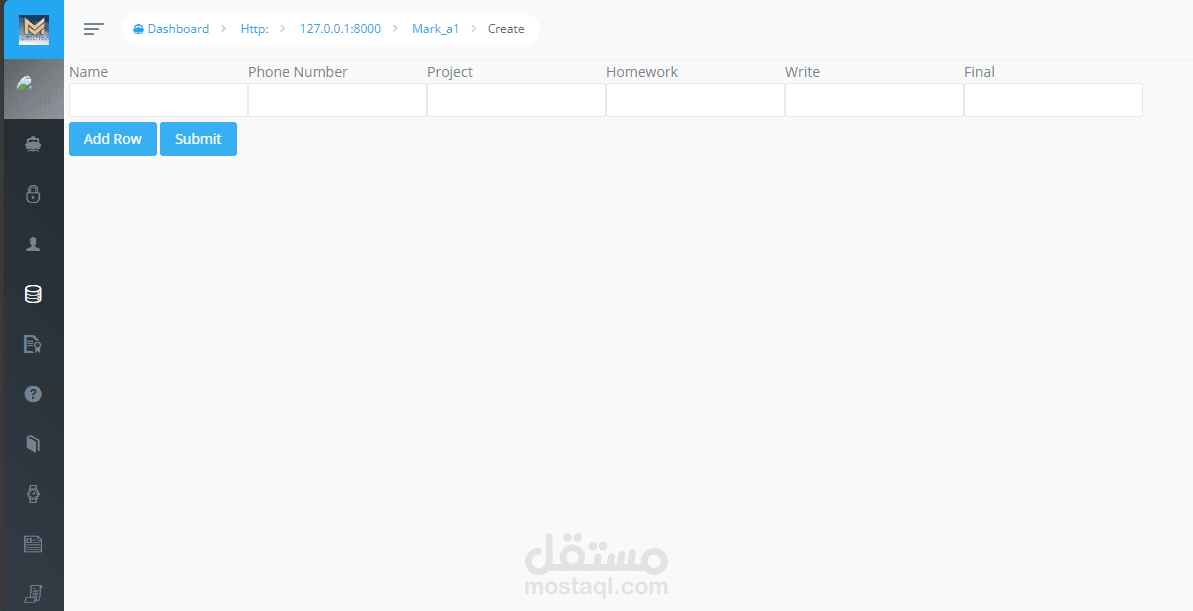The width and height of the screenshot is (1193, 611).
Task: Open the question mark help icon
Action: [x=33, y=394]
